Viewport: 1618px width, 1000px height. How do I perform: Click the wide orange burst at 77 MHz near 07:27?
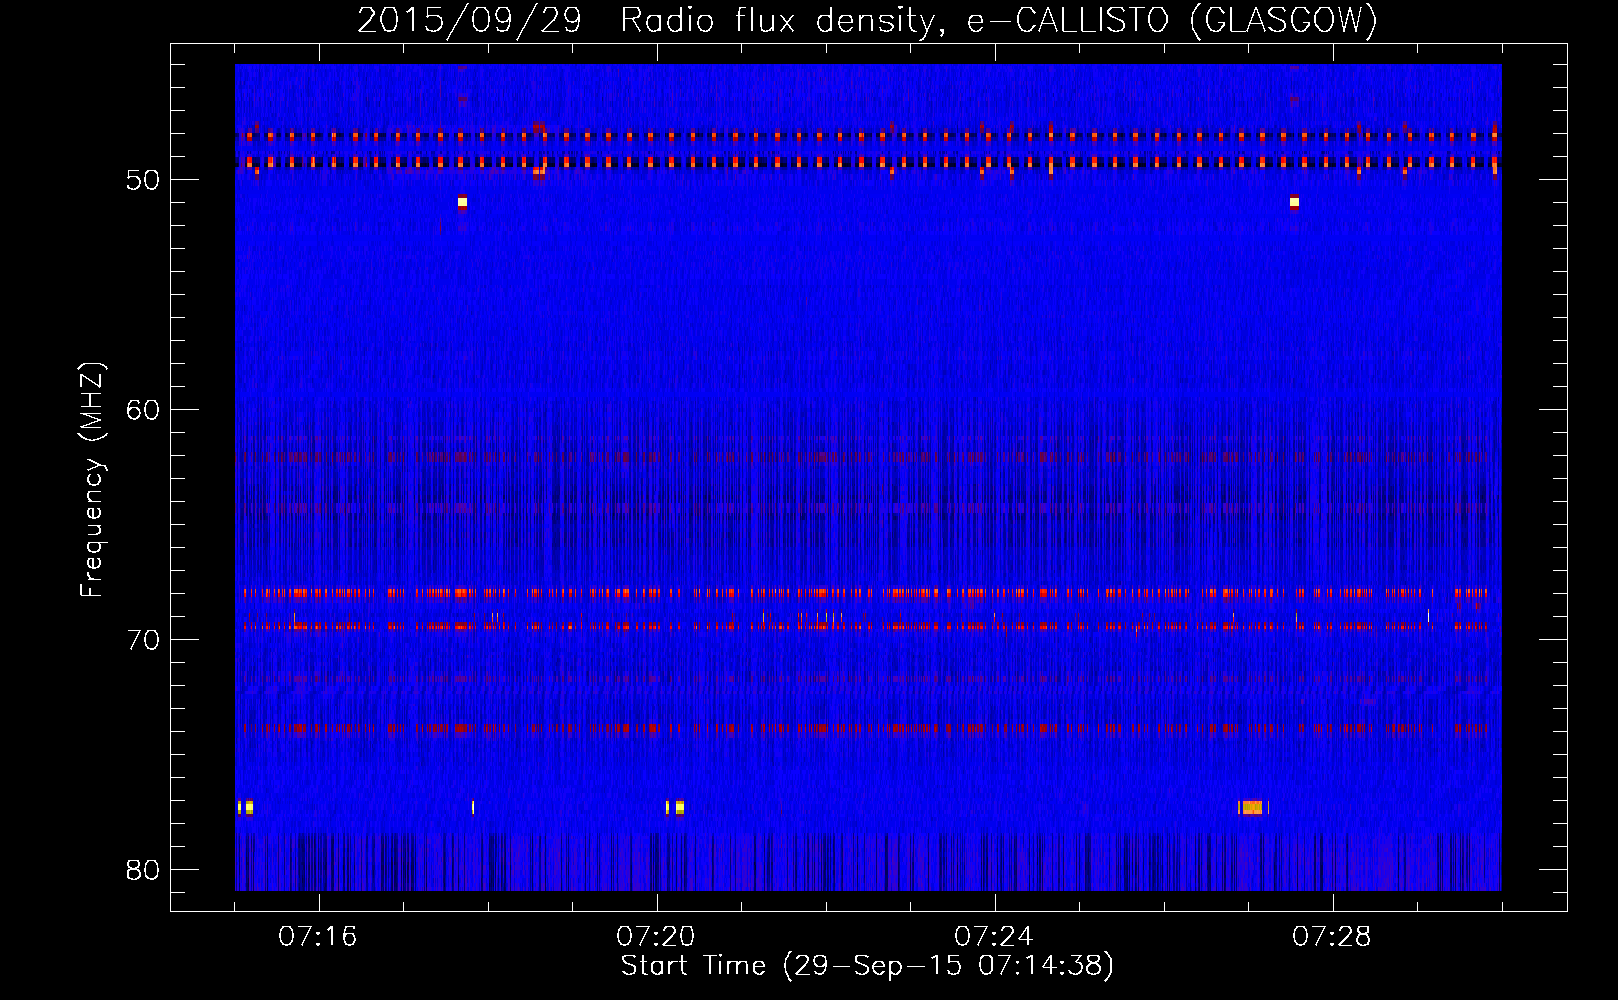pos(1253,807)
